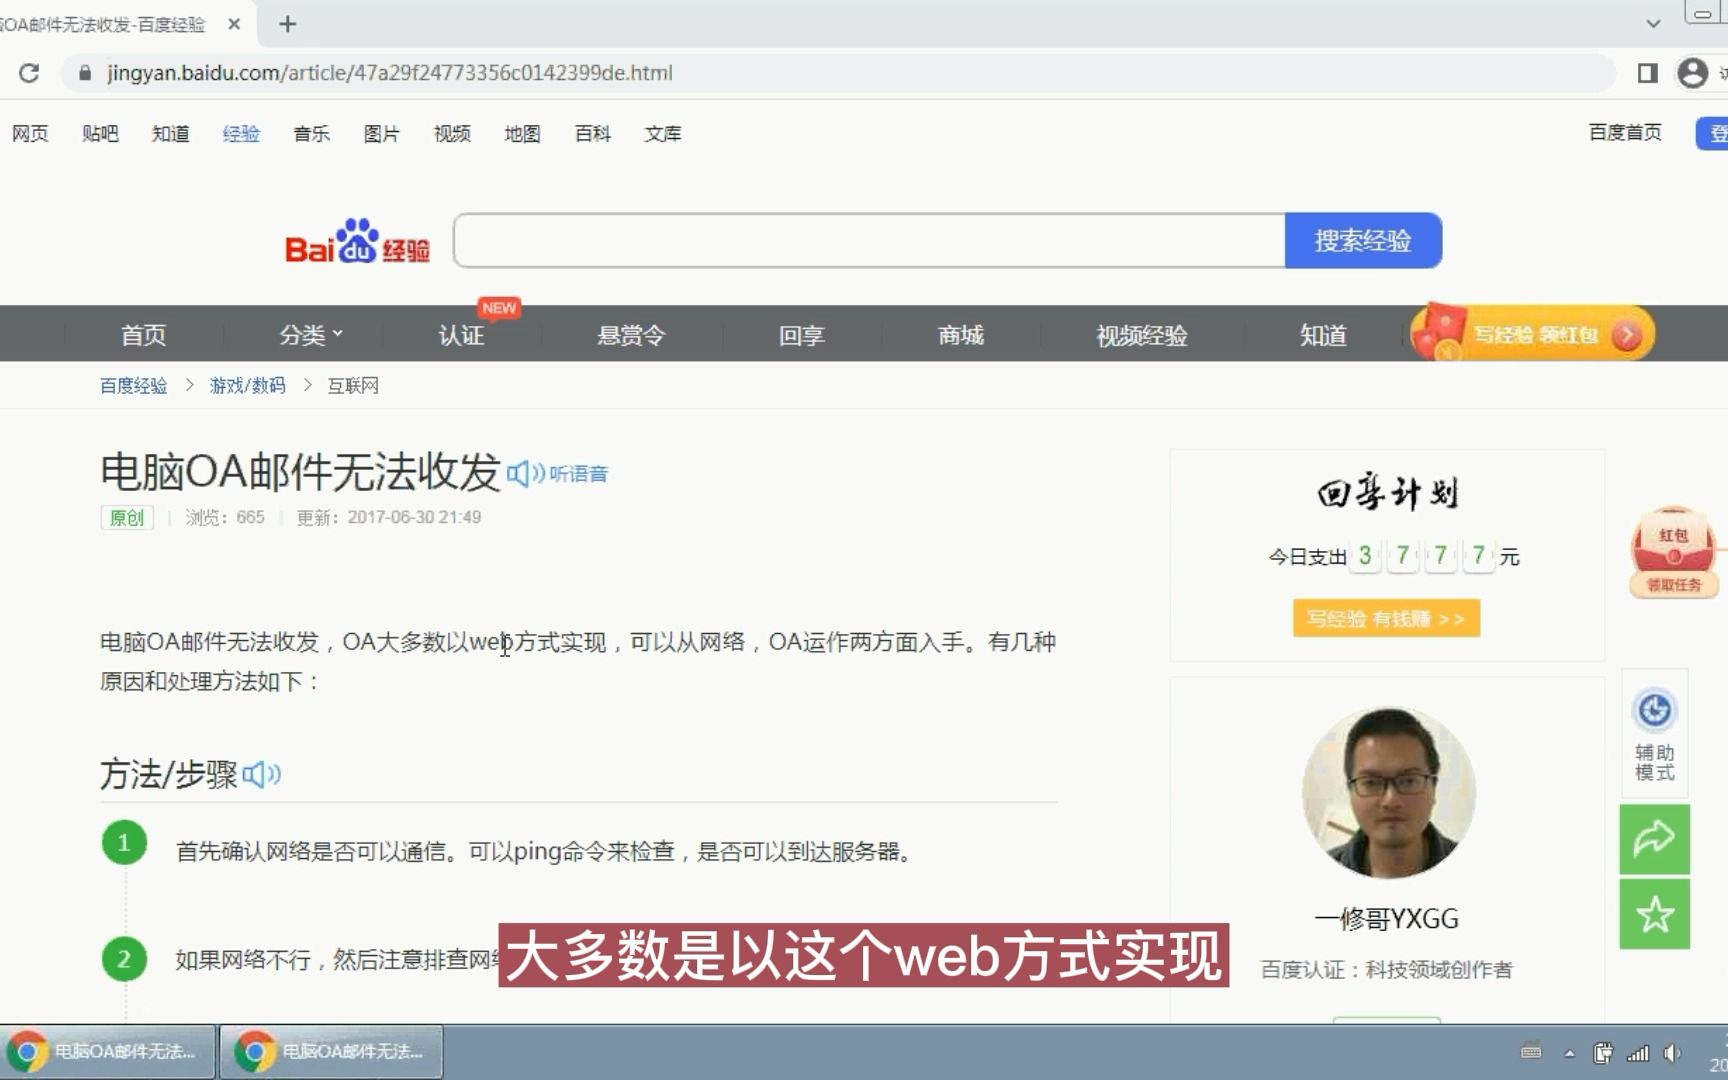
Task: Open 文库 in Baidu top nav
Action: coord(663,134)
